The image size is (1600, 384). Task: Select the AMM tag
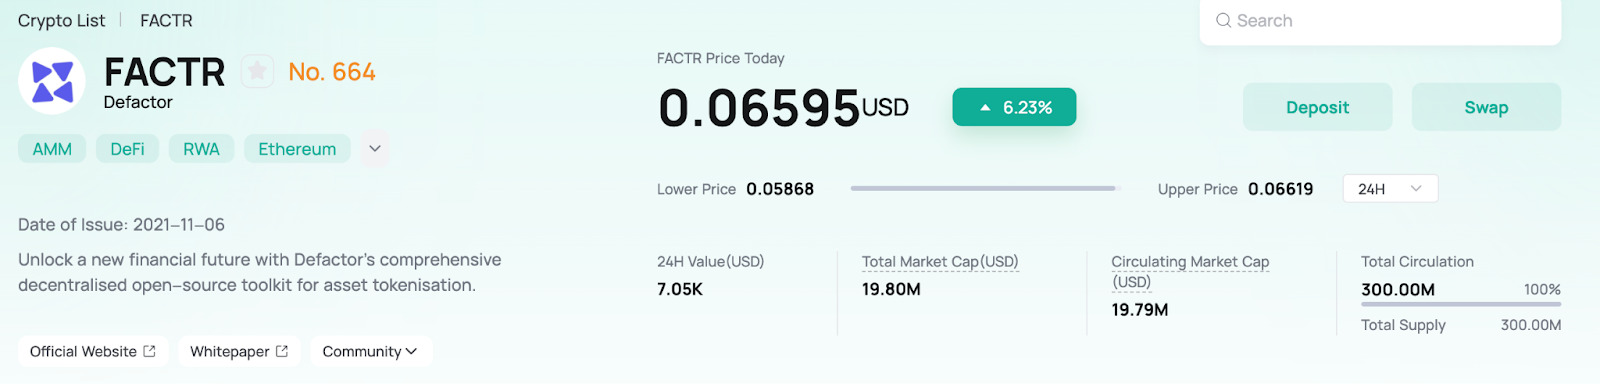coord(52,149)
